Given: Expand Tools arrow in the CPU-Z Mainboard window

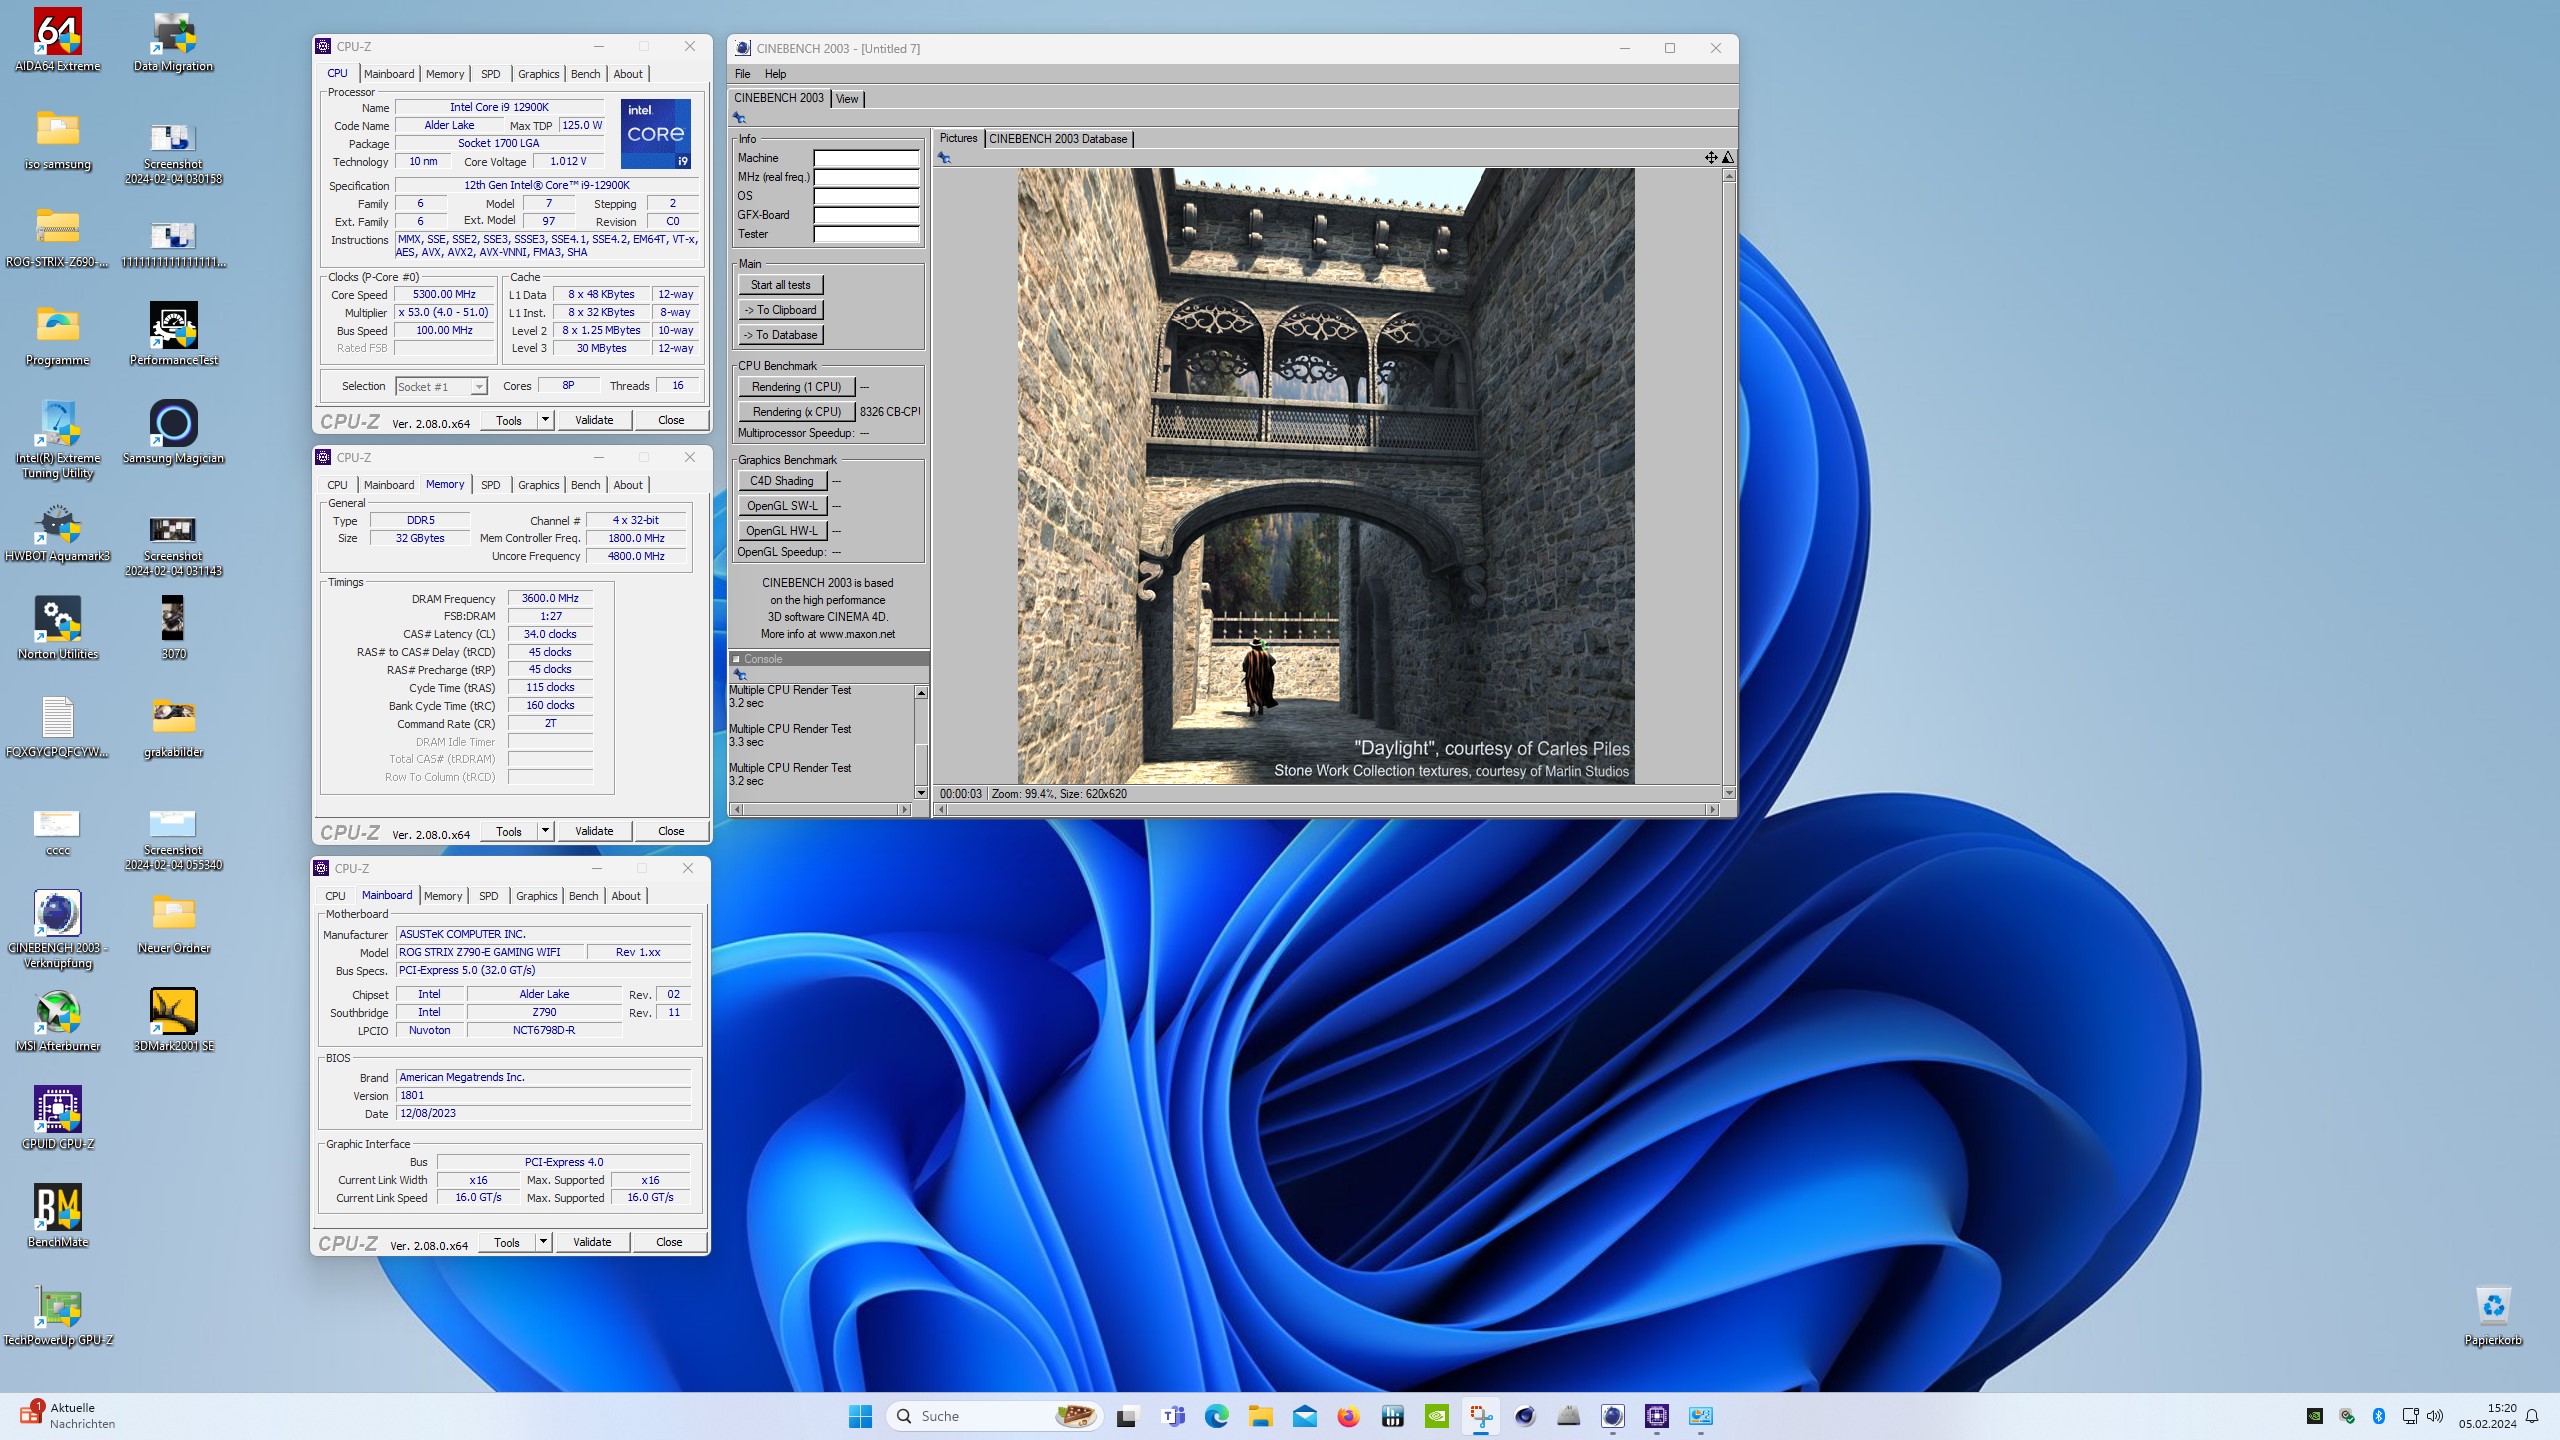Looking at the screenshot, I should [x=544, y=1242].
